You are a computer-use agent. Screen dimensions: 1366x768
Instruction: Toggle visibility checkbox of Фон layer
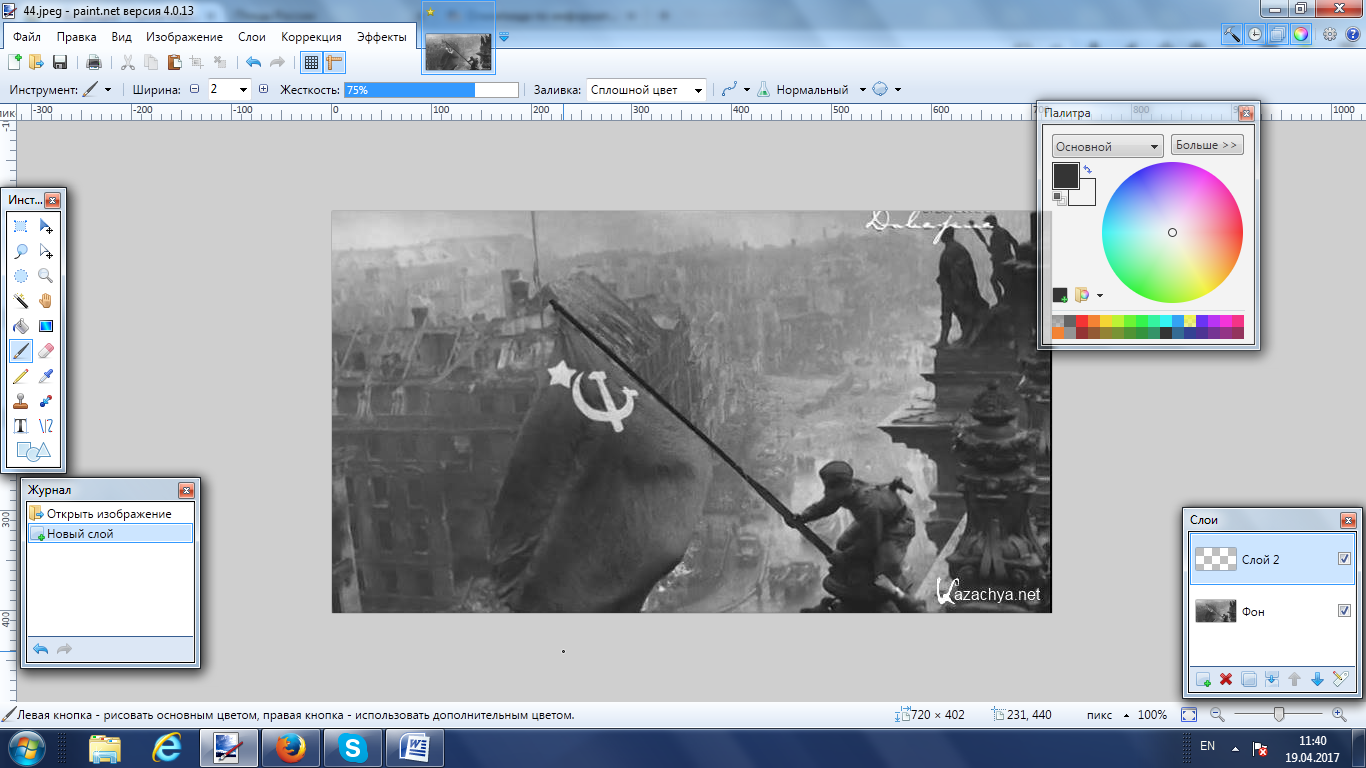1344,610
